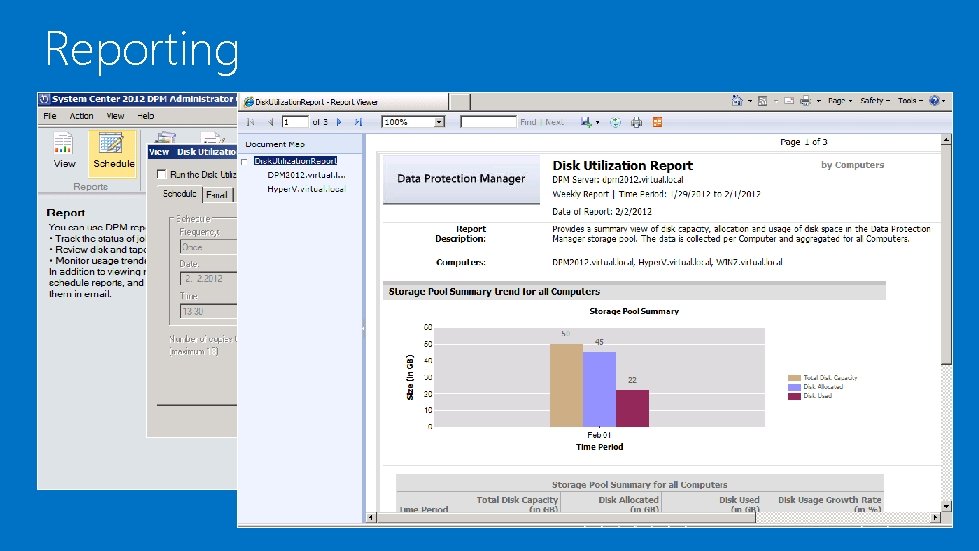Image resolution: width=979 pixels, height=551 pixels.
Task: Select DiskUtilizationReport in Document Map
Action: [x=295, y=161]
